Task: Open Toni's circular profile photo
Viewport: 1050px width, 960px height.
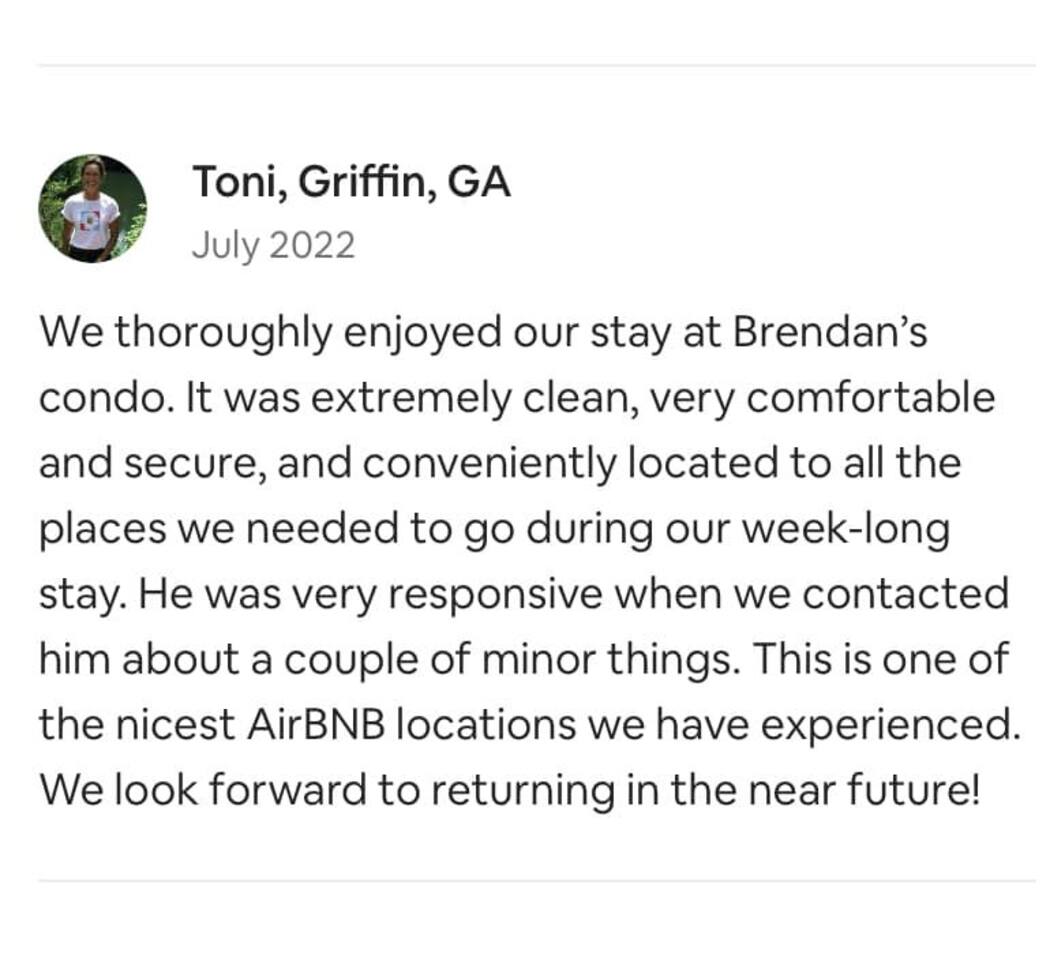Action: click(92, 208)
